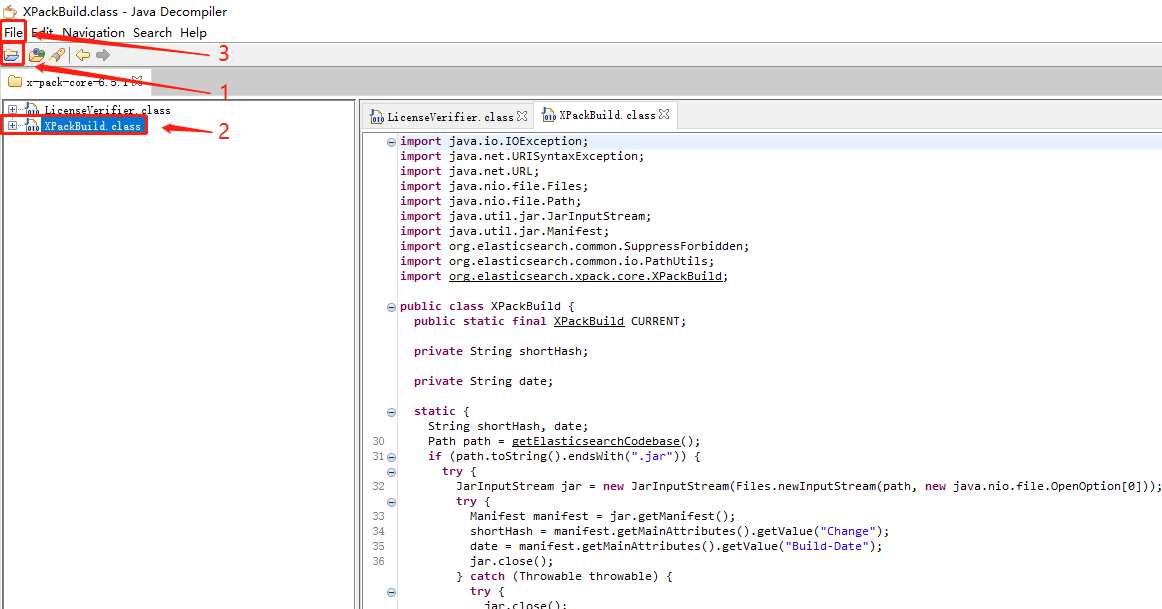1162x609 pixels.
Task: Click the Open Type toolbar icon
Action: (x=36, y=55)
